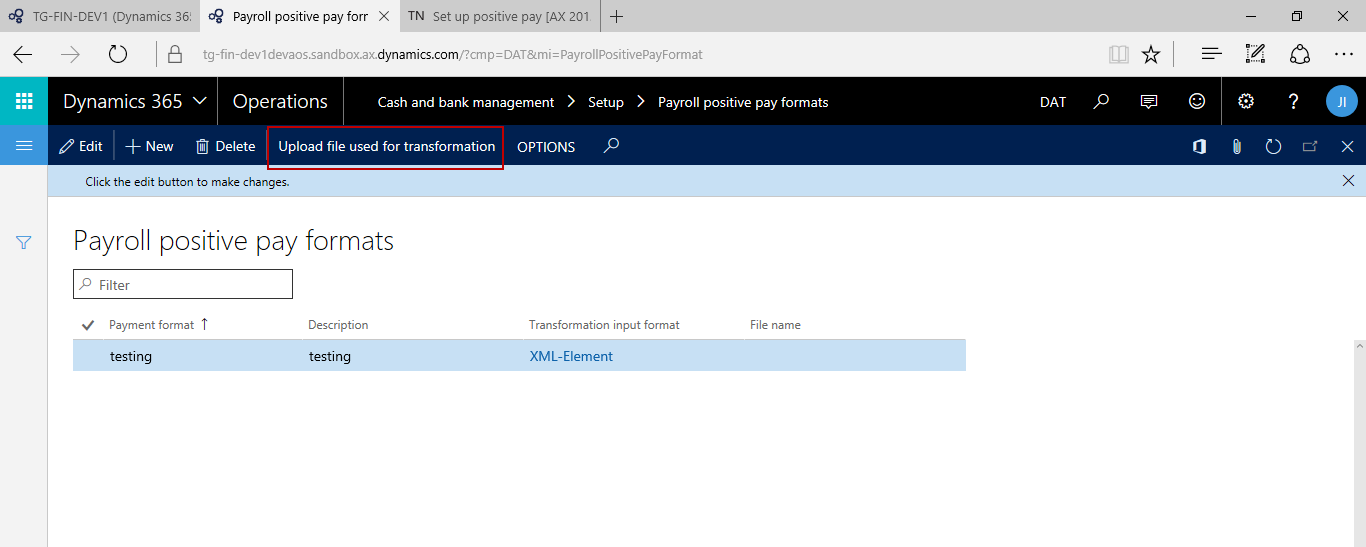Open the feedback smiley icon
Screen dimensions: 1366x547
pyautogui.click(x=1197, y=101)
